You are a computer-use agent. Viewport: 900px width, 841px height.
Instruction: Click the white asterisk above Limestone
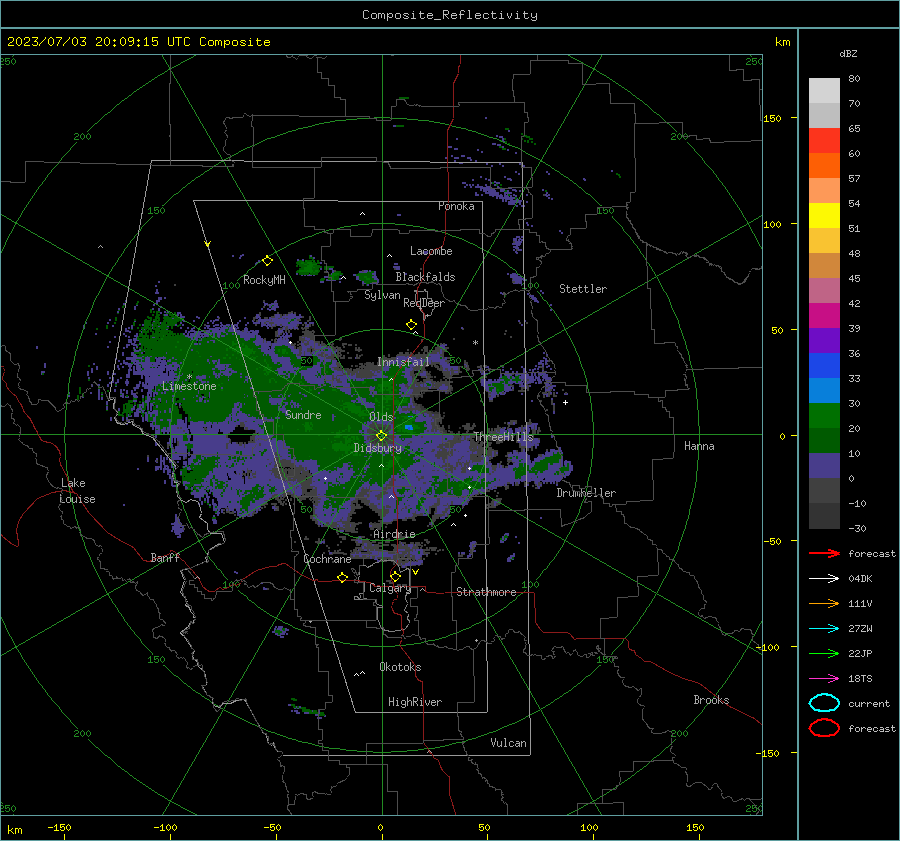[x=189, y=377]
